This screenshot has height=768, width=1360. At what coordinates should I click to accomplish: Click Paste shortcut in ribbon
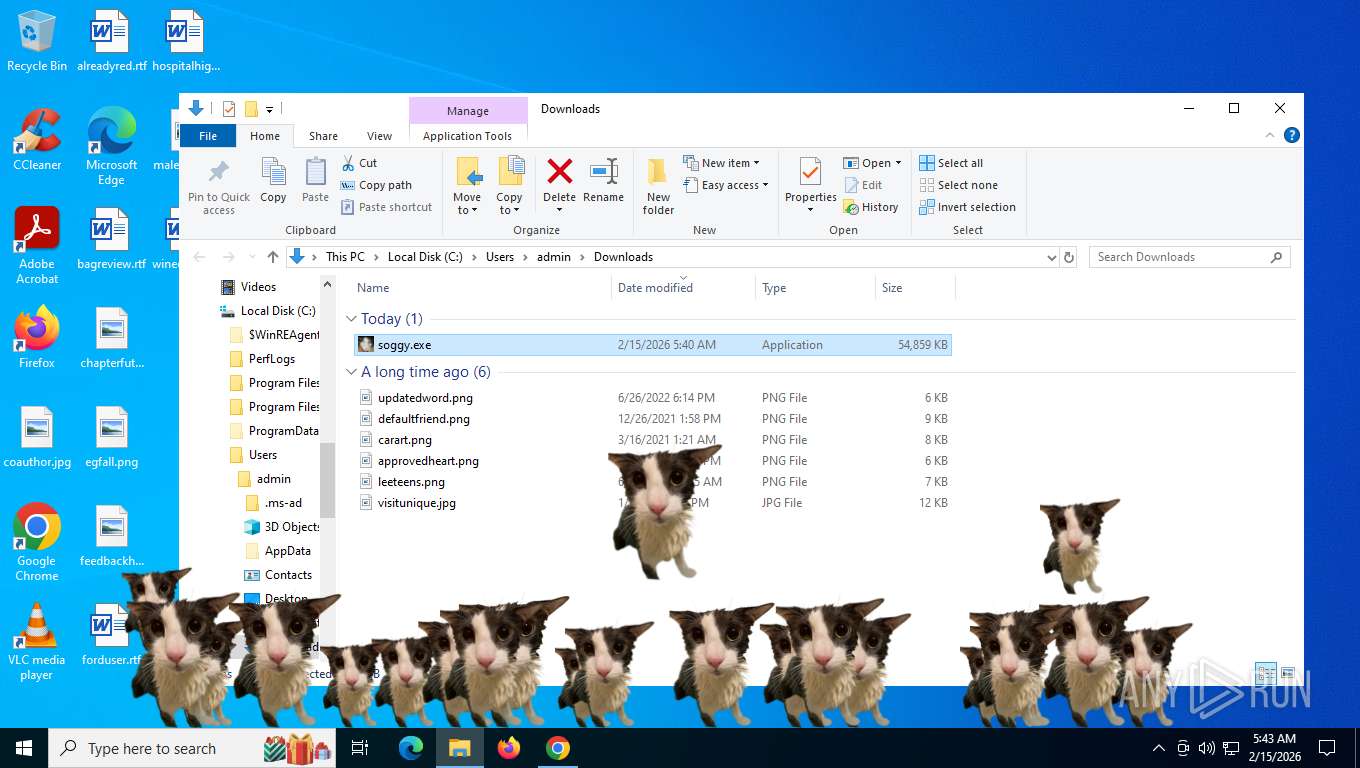click(387, 207)
